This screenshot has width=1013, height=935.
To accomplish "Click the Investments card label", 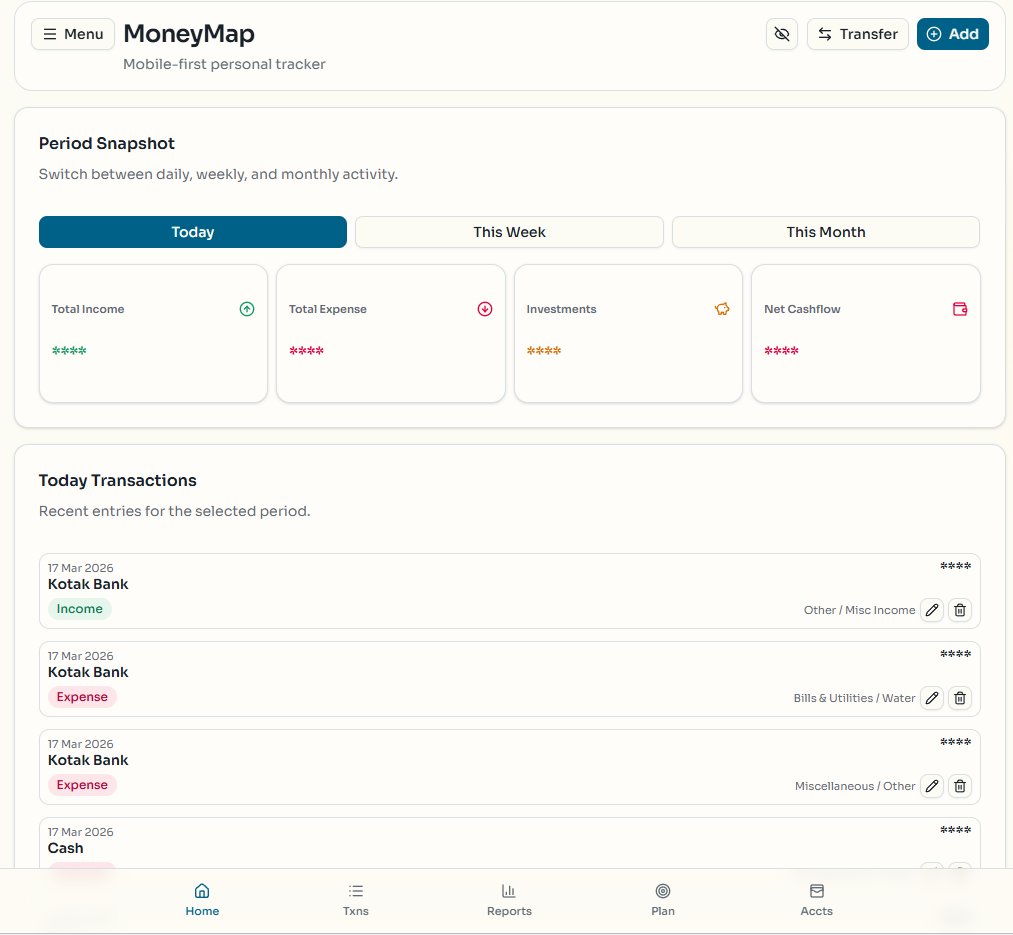I will [561, 309].
